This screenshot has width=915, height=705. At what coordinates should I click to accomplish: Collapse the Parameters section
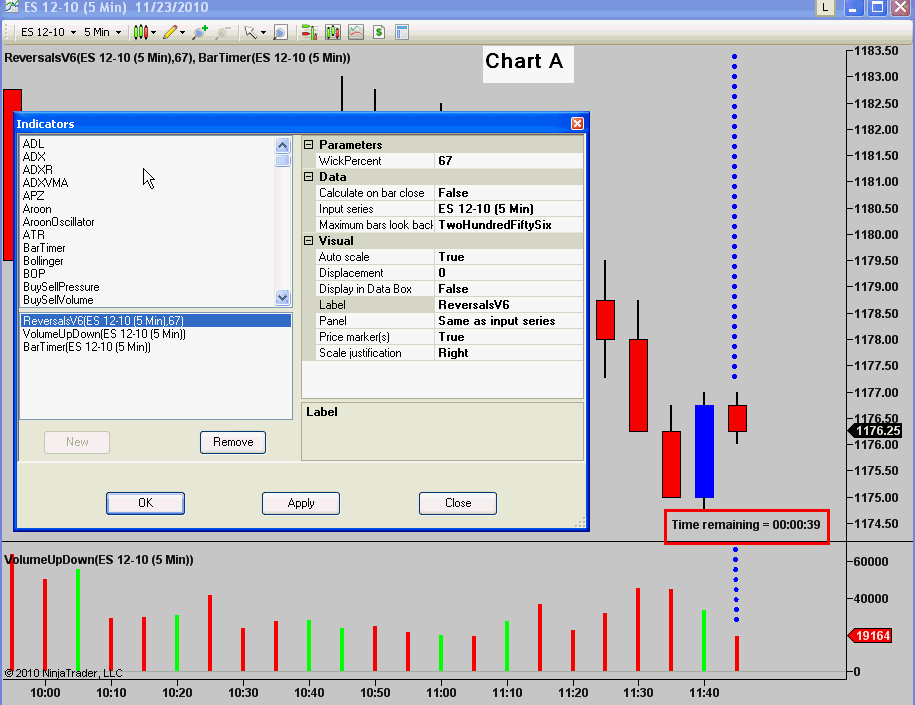(309, 145)
